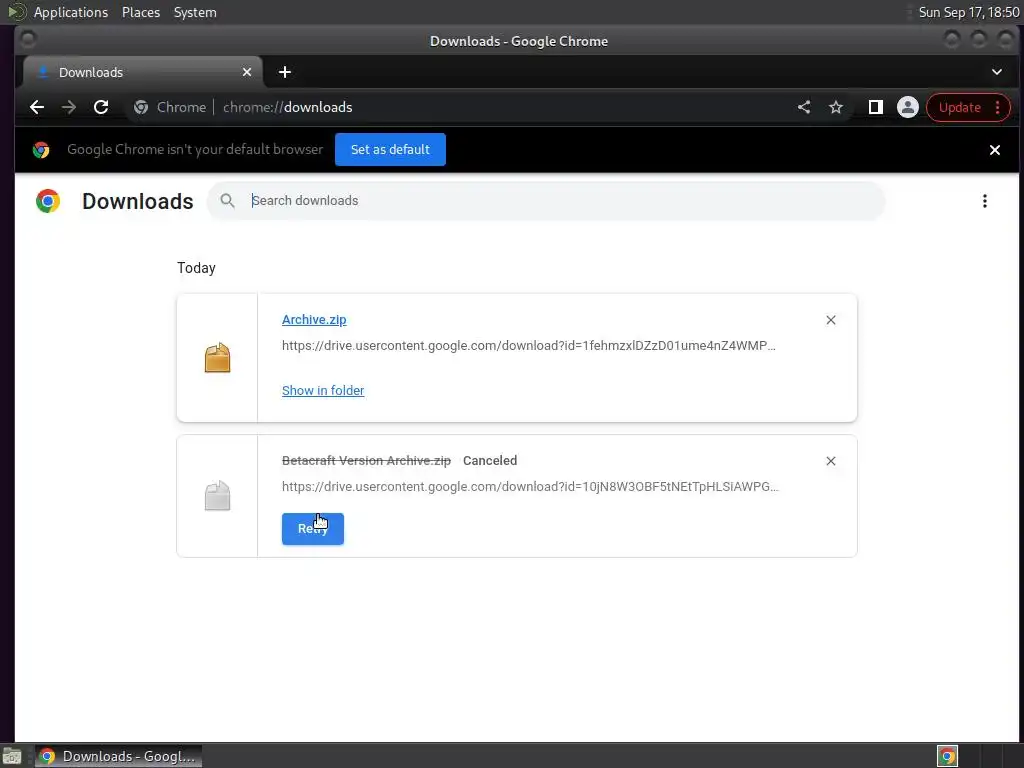Close the Downloads tab
The width and height of the screenshot is (1024, 768).
coord(247,72)
